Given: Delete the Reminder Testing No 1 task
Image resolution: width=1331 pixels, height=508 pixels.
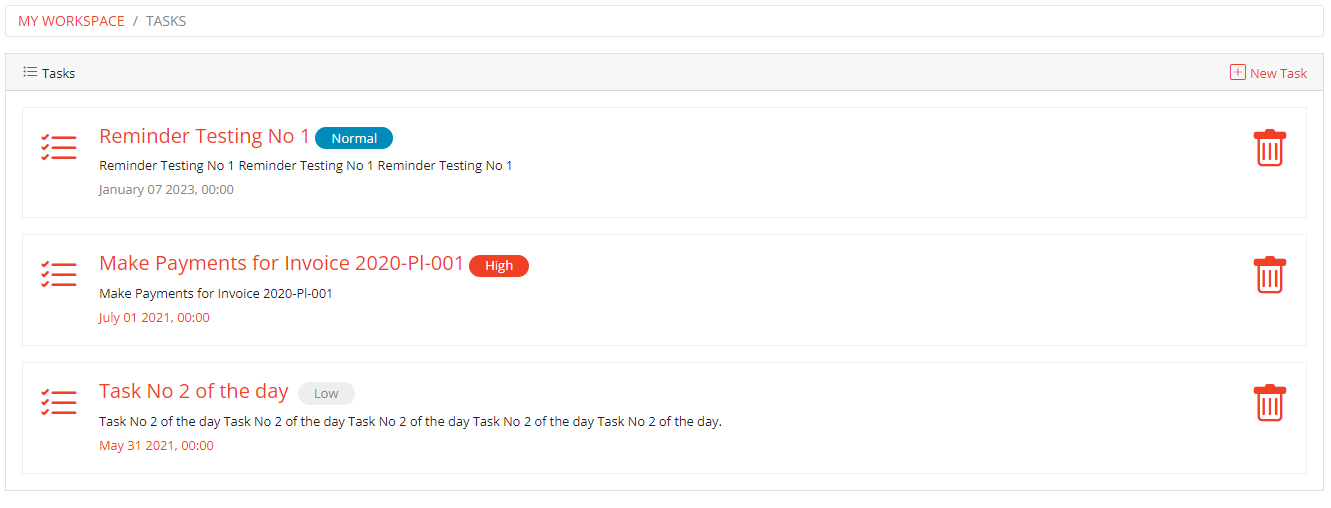Looking at the screenshot, I should coord(1269,148).
